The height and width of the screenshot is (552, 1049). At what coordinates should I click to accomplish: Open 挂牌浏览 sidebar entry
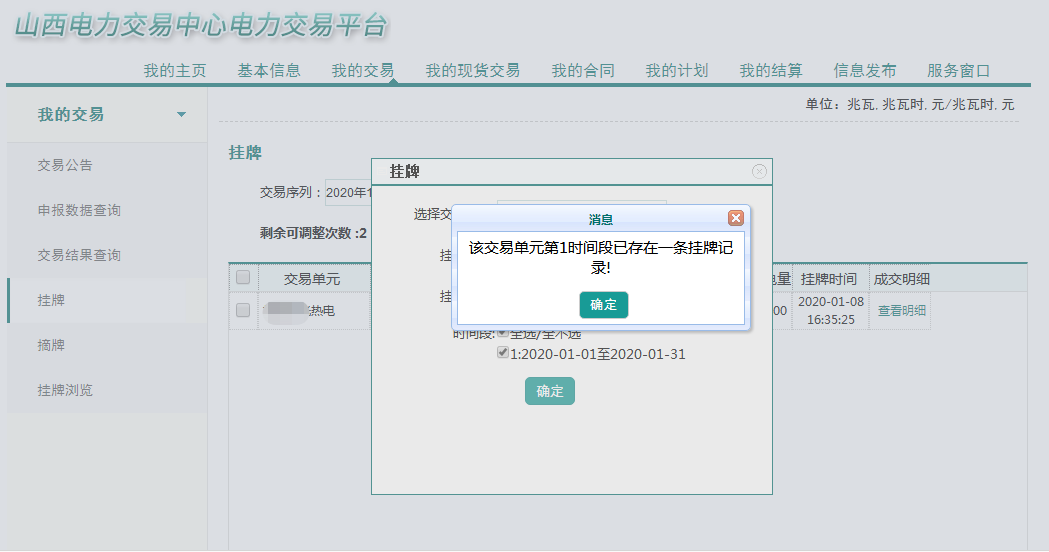65,390
